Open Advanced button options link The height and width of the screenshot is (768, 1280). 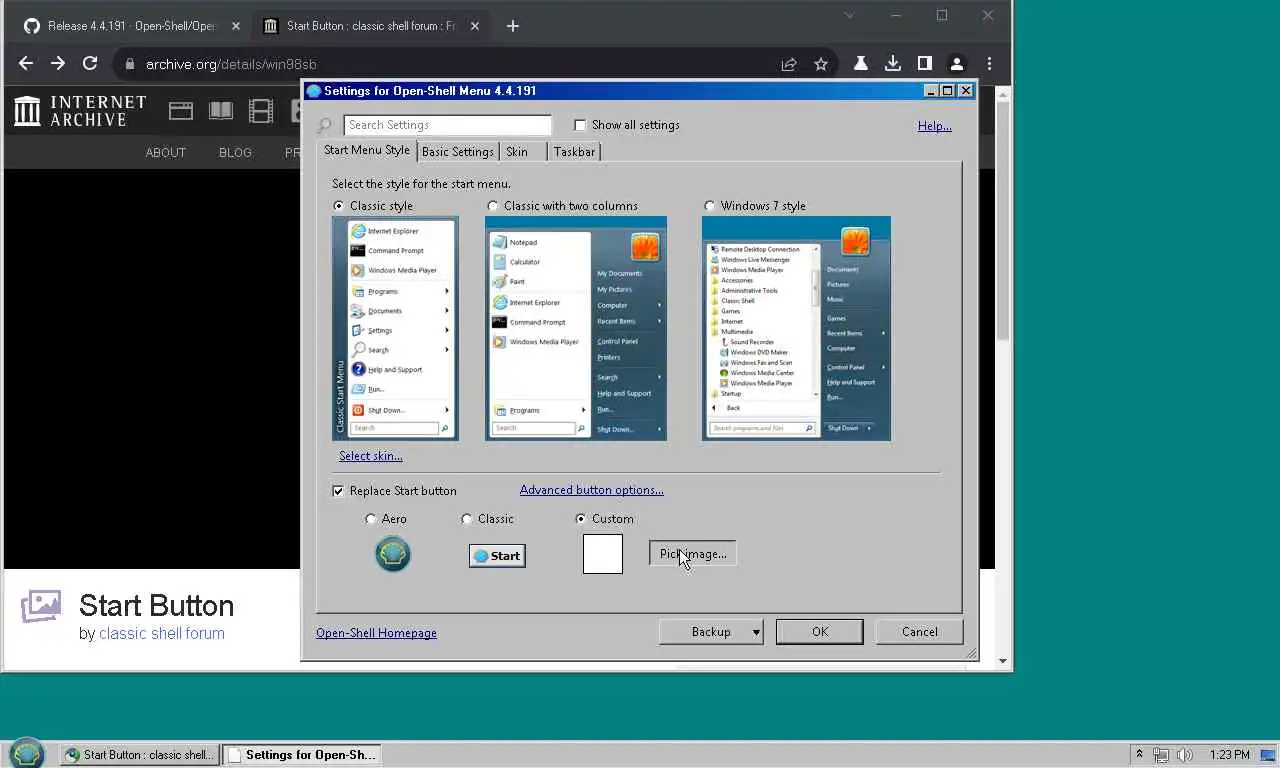[591, 490]
